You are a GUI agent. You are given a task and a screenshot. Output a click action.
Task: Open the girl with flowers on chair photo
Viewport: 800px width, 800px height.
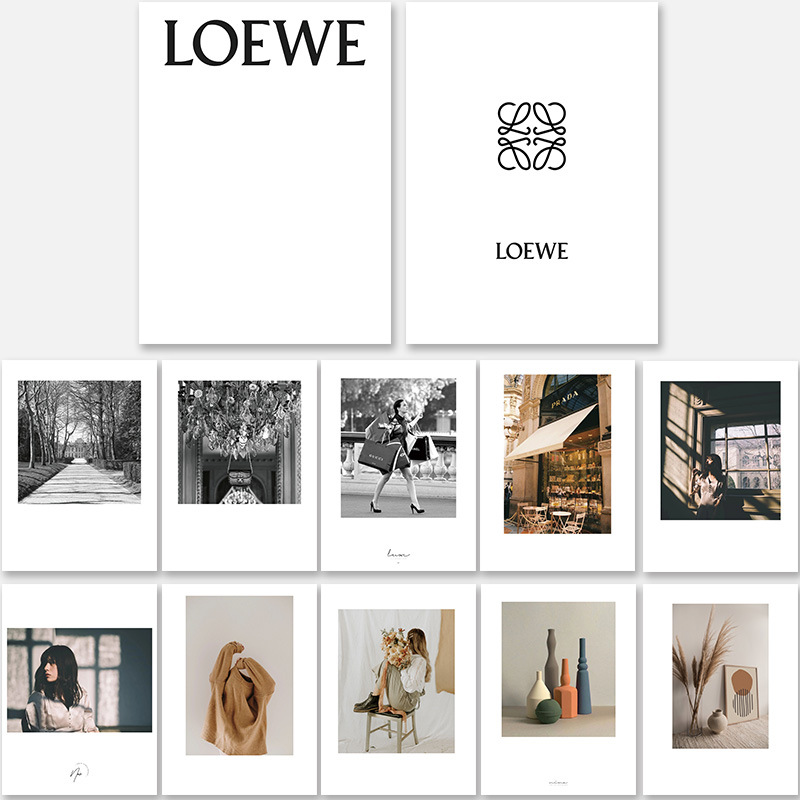(396, 681)
